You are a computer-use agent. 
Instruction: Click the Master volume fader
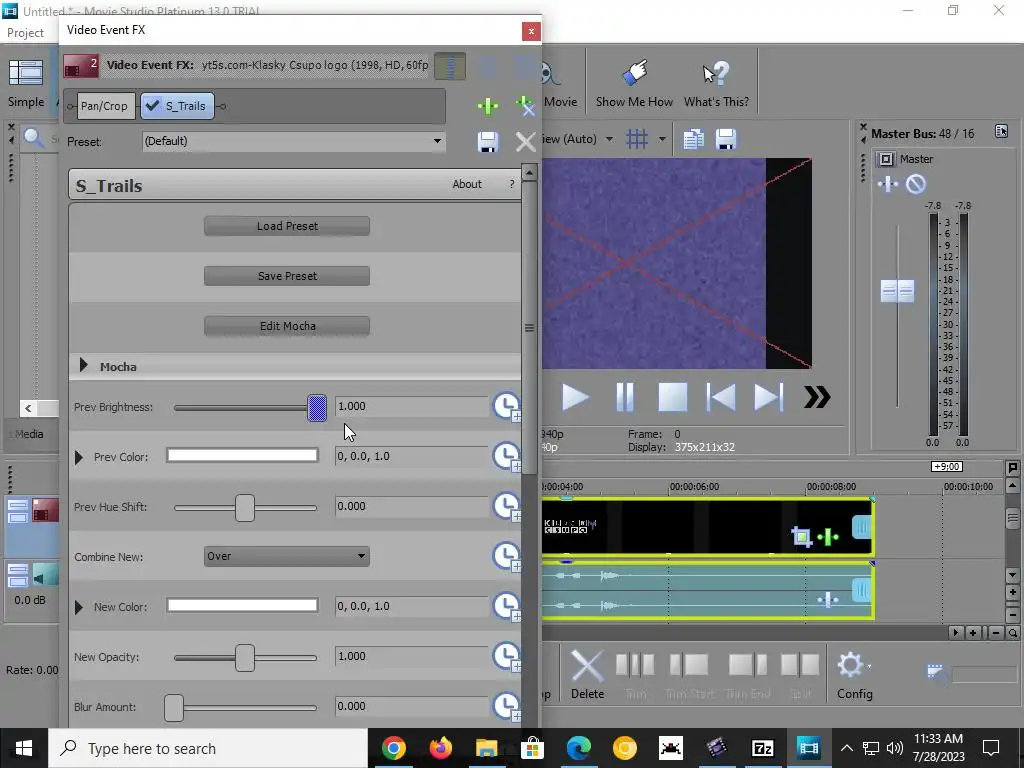pyautogui.click(x=897, y=291)
